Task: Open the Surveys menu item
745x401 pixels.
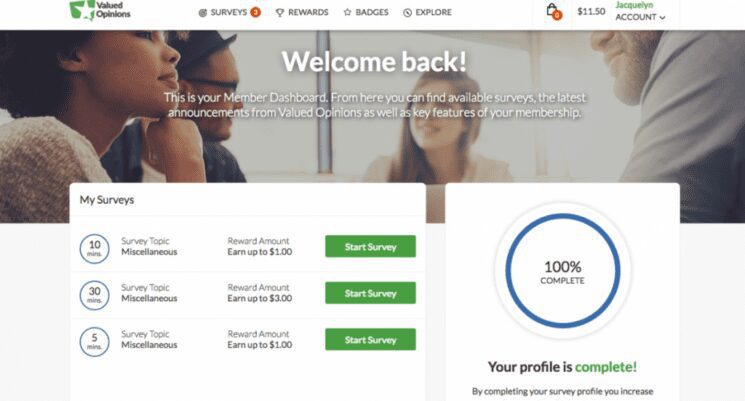Action: click(x=229, y=12)
